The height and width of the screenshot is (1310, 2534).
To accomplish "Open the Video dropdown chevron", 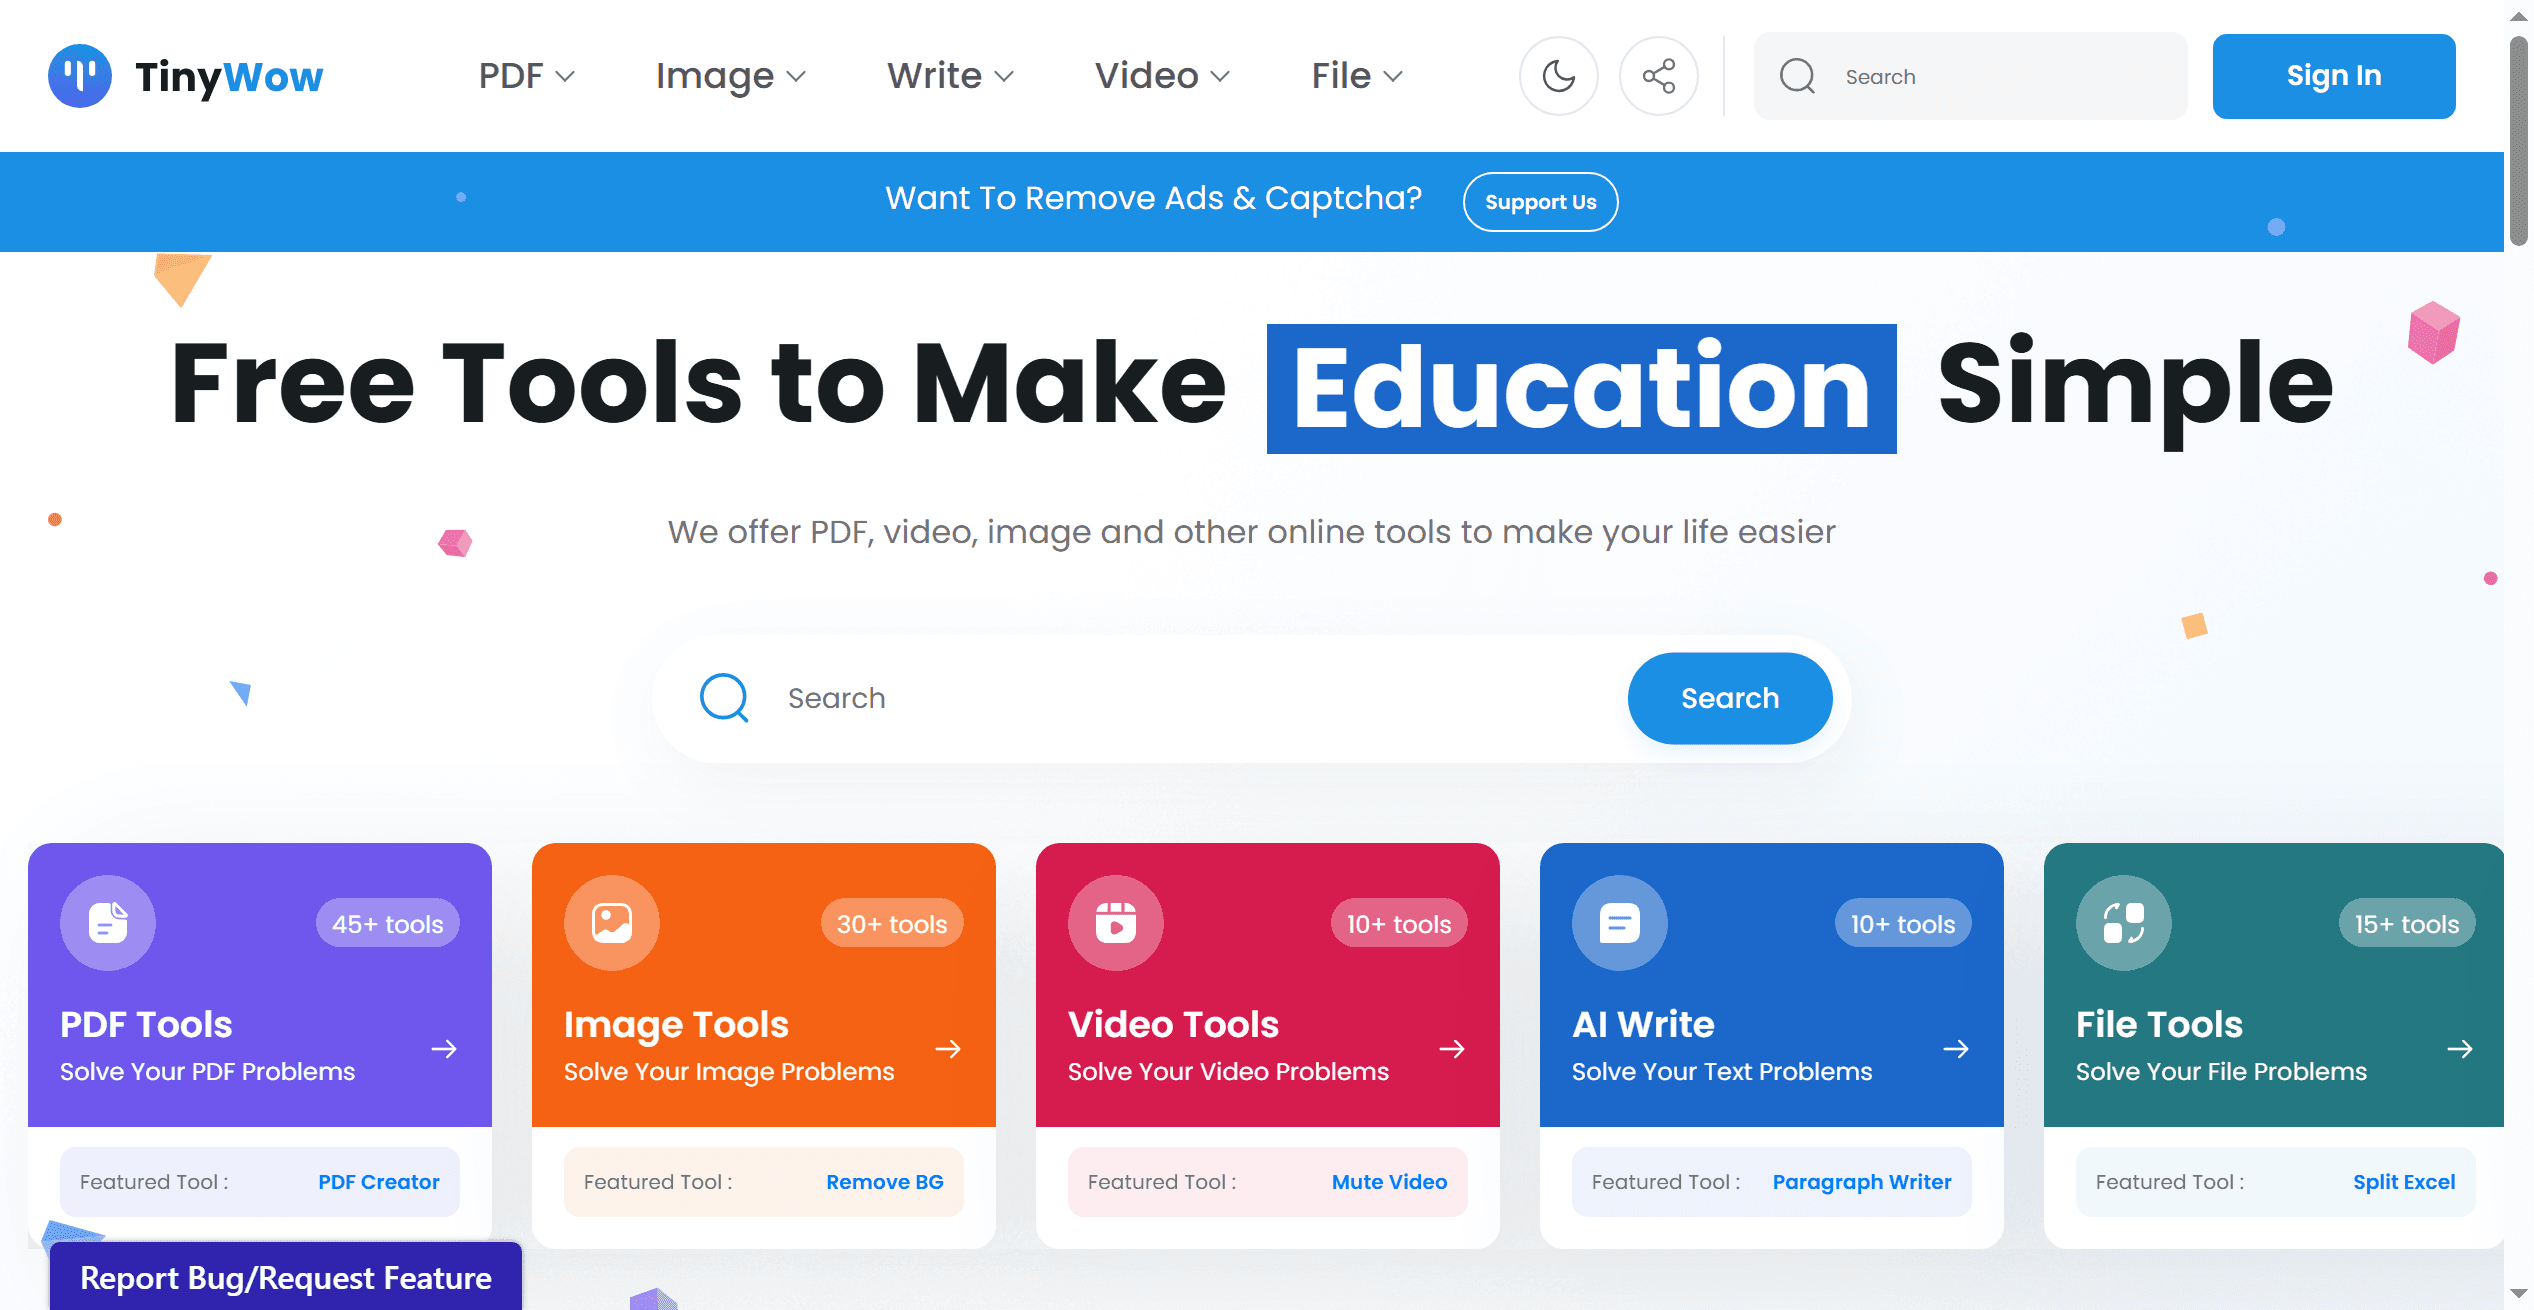I will pyautogui.click(x=1220, y=76).
